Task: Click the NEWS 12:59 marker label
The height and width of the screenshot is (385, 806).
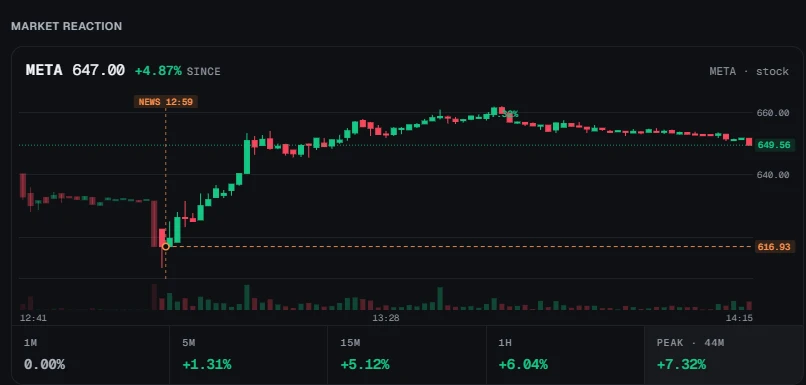Action: pyautogui.click(x=166, y=102)
